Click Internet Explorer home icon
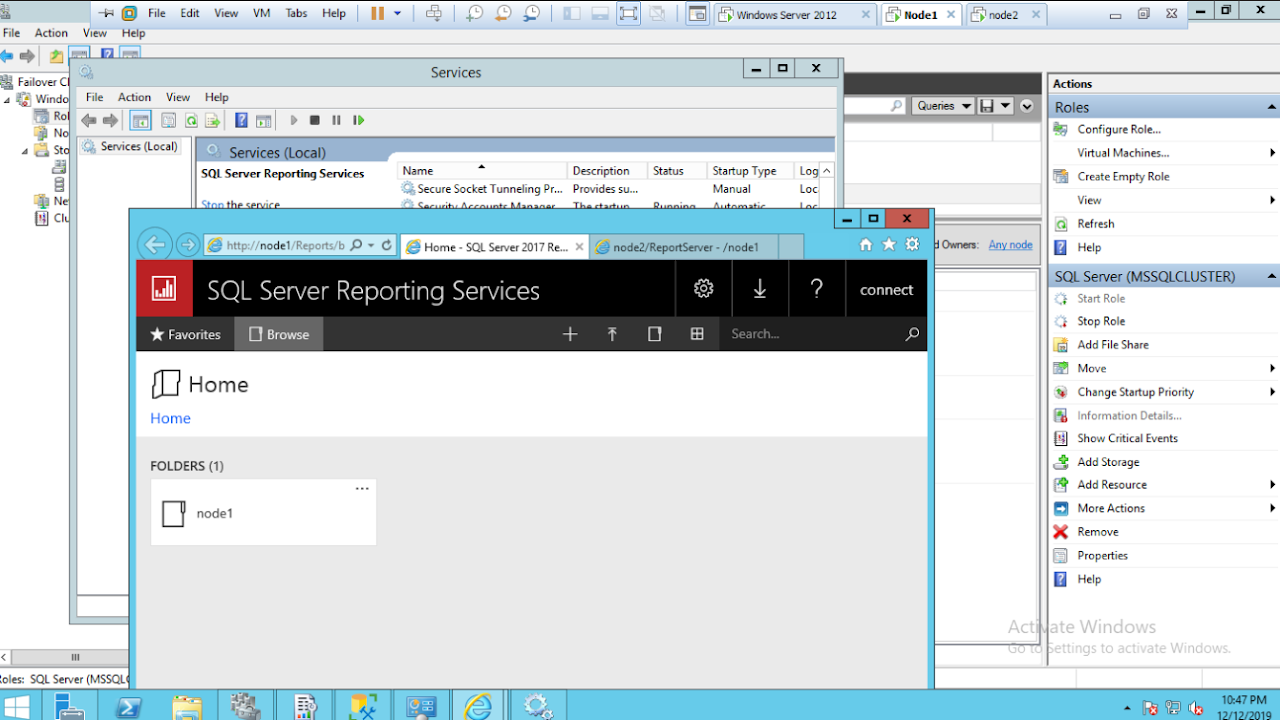 866,245
